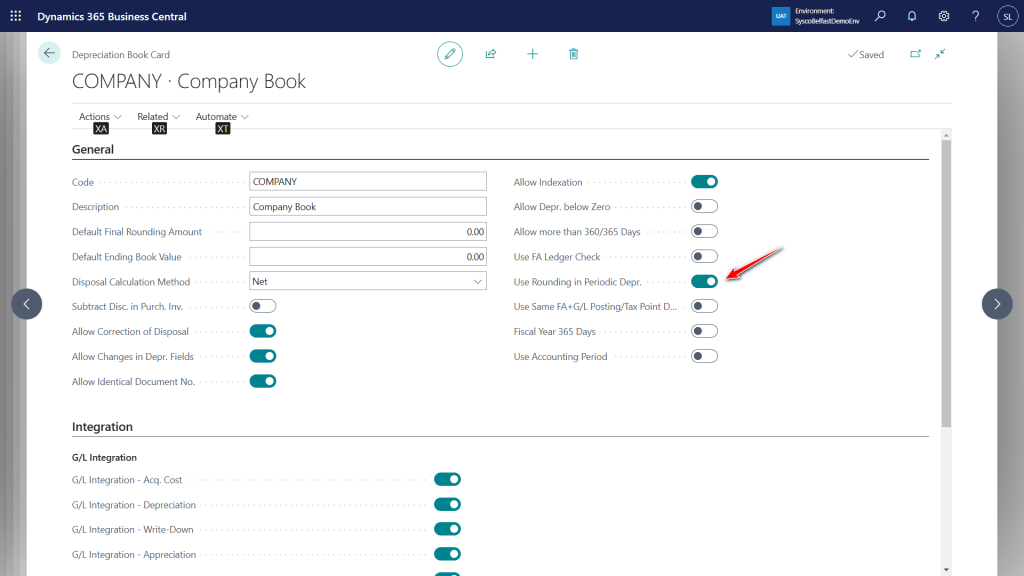Expand the Related menu
The image size is (1024, 576).
click(158, 117)
